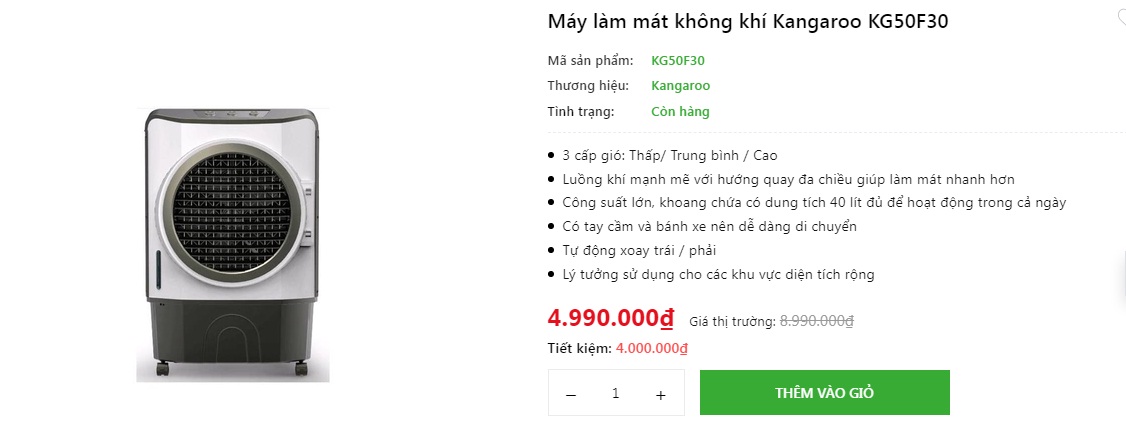
Task: Click the "Tự động xoay trái / phải" line
Action: (639, 250)
